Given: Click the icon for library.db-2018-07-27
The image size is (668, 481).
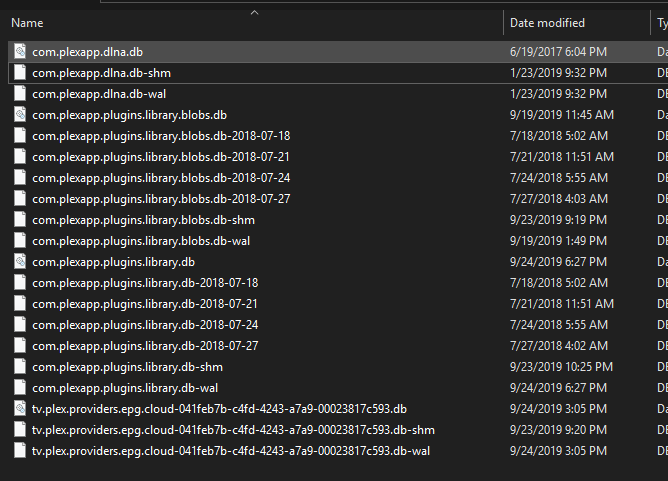Looking at the screenshot, I should (x=20, y=346).
